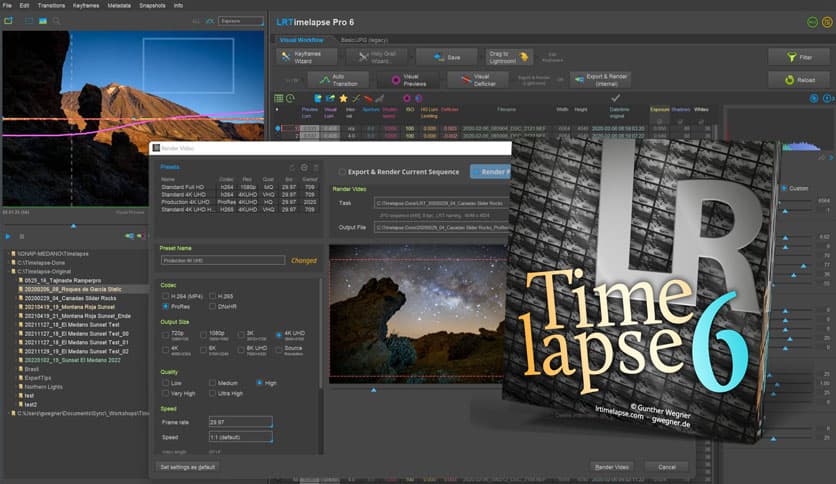Select the Production 4K UHD preset row
This screenshot has height=484, width=836.
coord(239,202)
